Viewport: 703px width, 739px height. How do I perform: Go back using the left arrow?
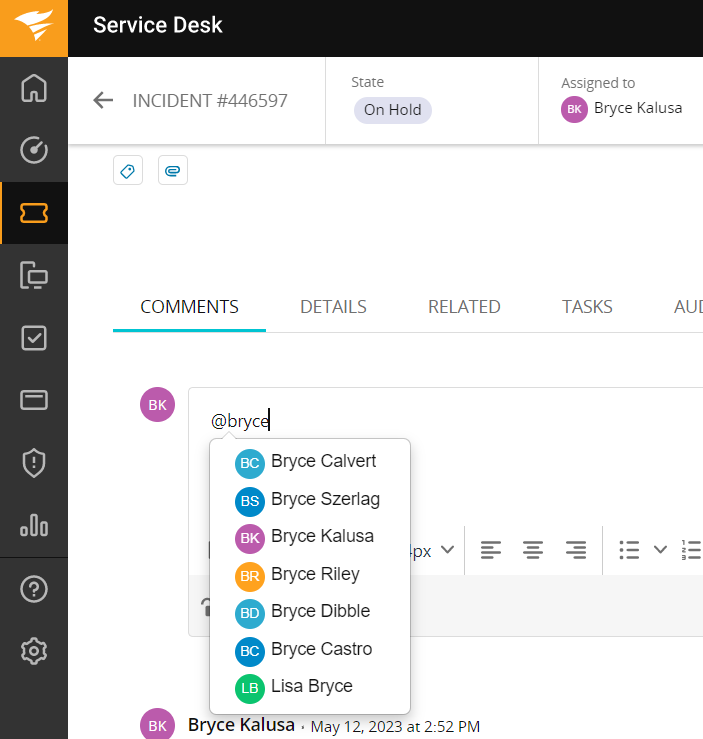(103, 101)
